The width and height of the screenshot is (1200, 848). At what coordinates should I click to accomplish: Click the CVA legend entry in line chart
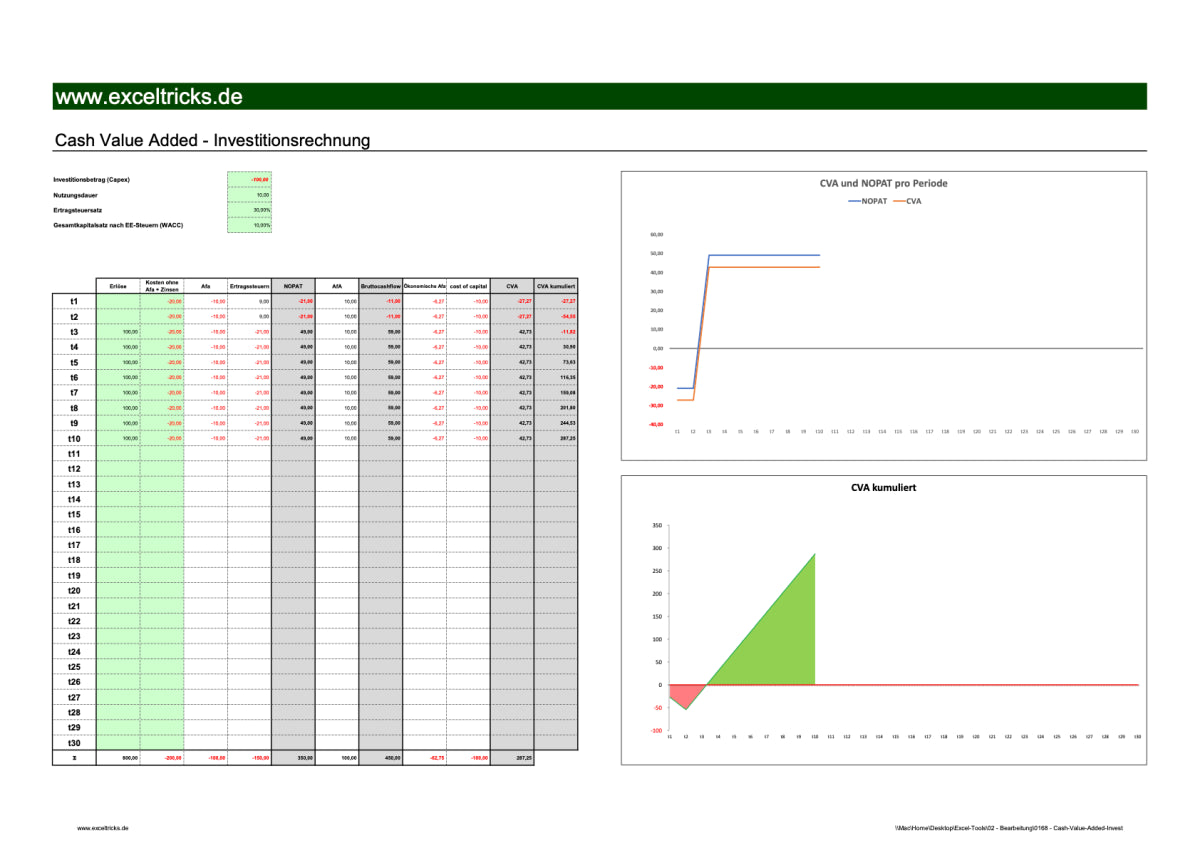[x=908, y=200]
